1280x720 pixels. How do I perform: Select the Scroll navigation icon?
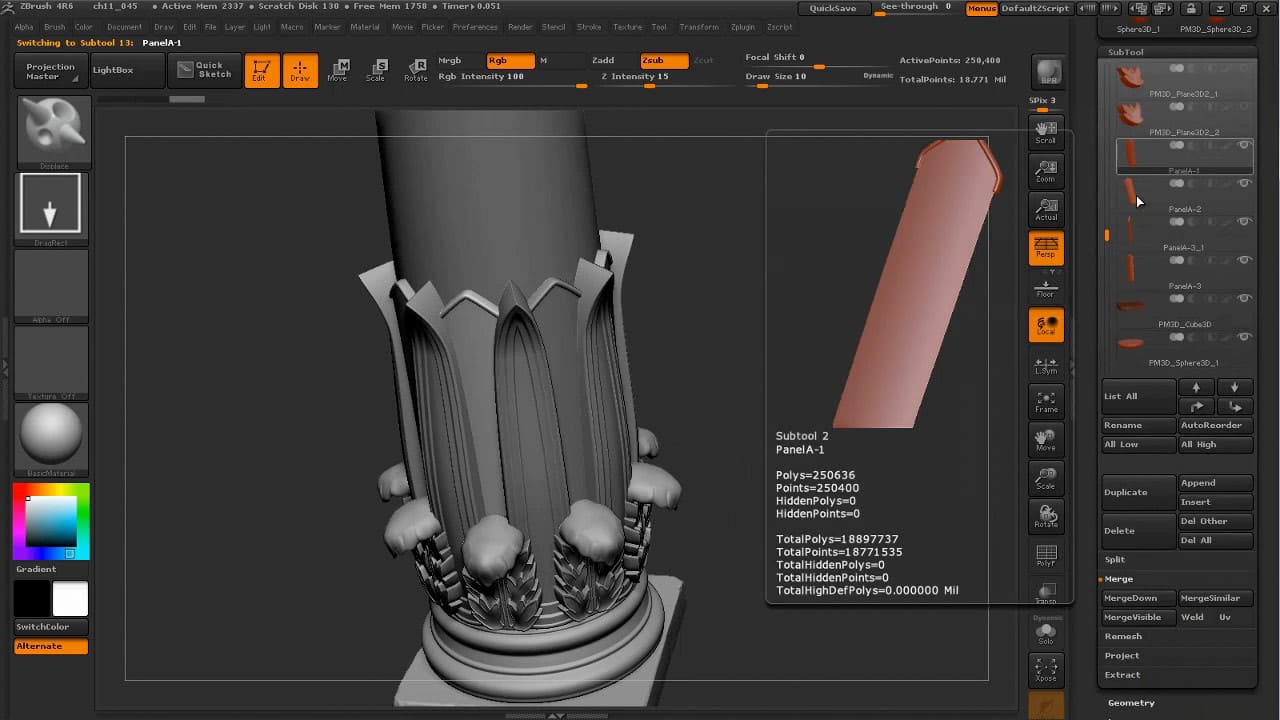[1045, 132]
